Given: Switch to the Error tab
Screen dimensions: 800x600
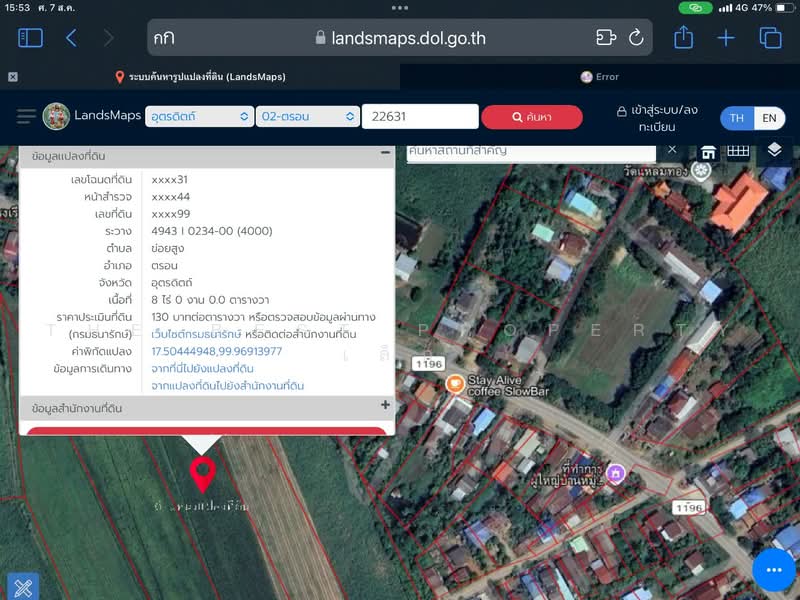Looking at the screenshot, I should pos(599,77).
